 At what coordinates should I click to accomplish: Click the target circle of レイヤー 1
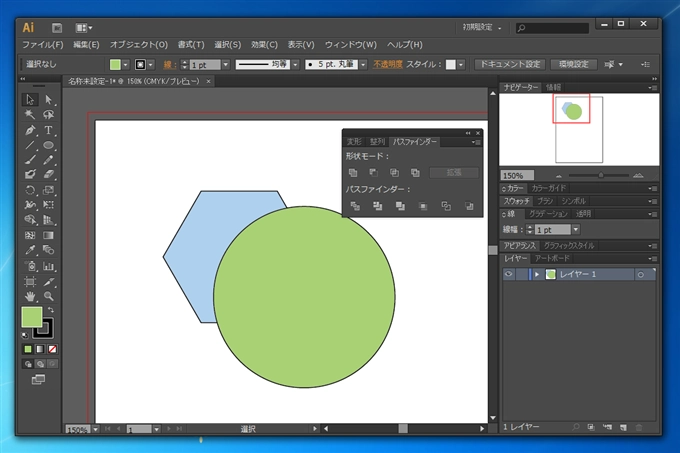click(641, 274)
